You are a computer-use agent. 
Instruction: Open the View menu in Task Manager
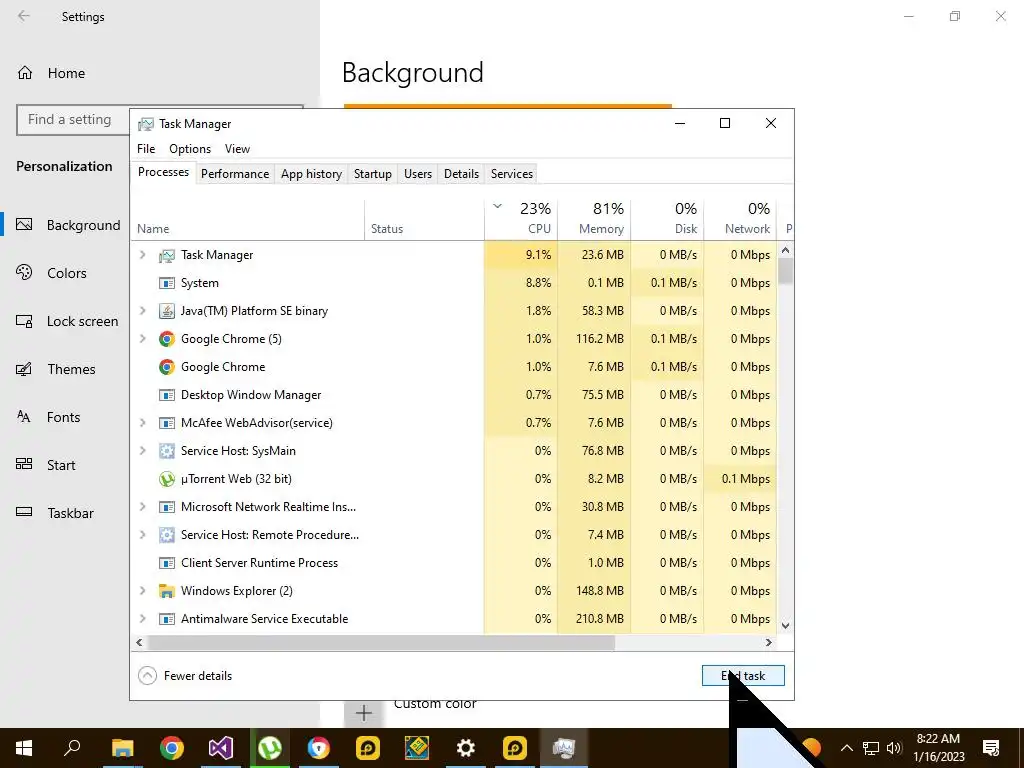pyautogui.click(x=238, y=149)
